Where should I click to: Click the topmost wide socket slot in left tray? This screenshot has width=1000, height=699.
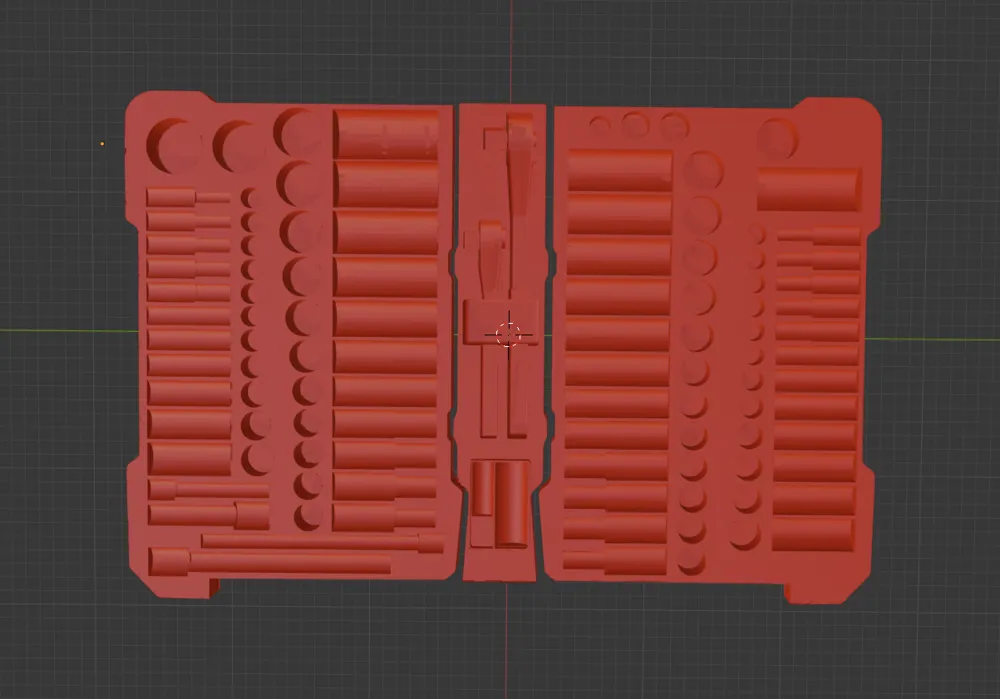pos(386,134)
